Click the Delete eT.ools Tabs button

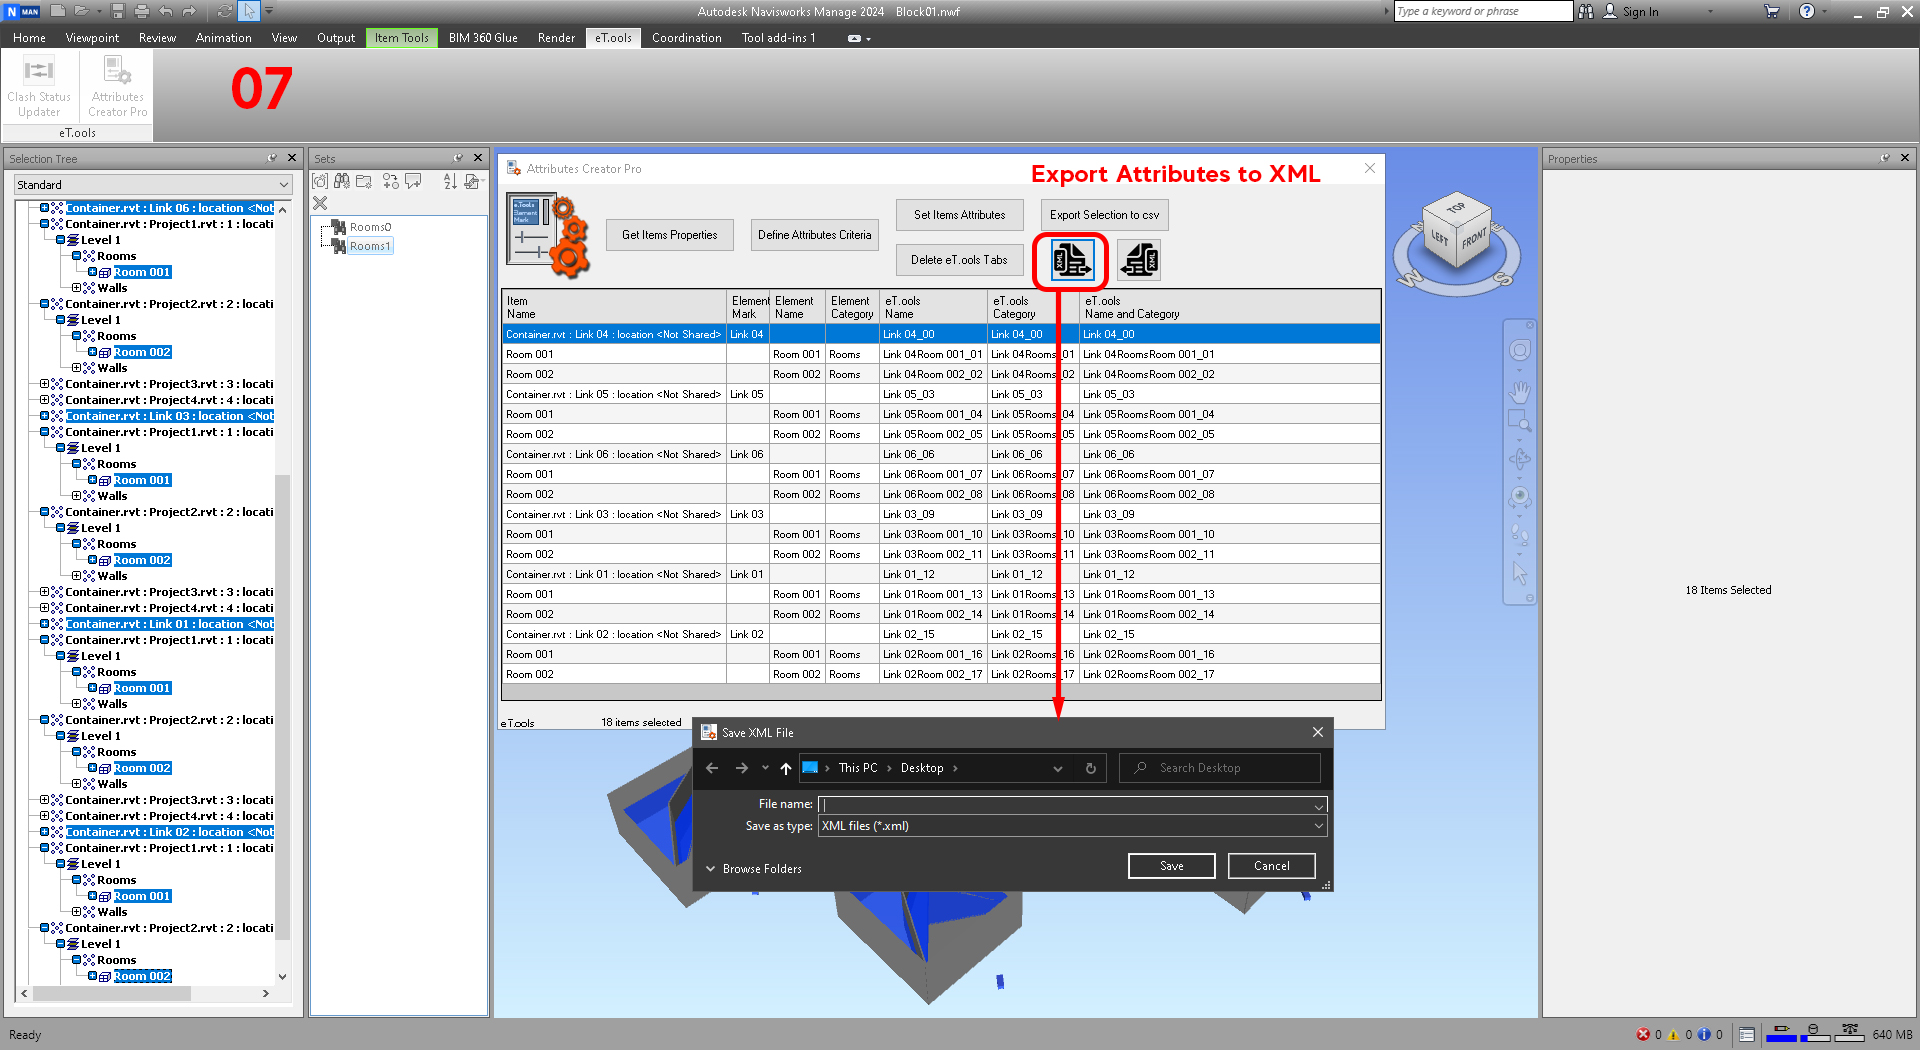point(959,260)
